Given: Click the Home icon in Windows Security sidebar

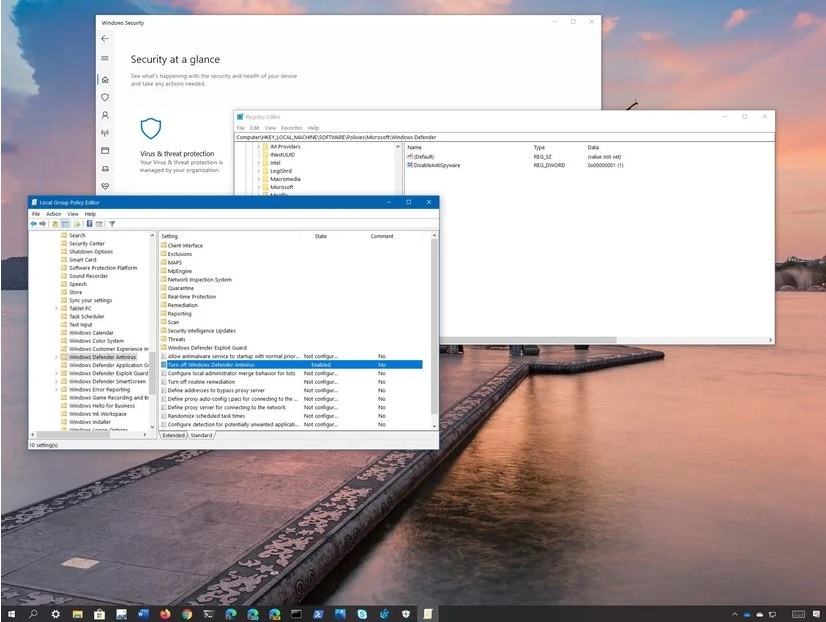Looking at the screenshot, I should (105, 79).
